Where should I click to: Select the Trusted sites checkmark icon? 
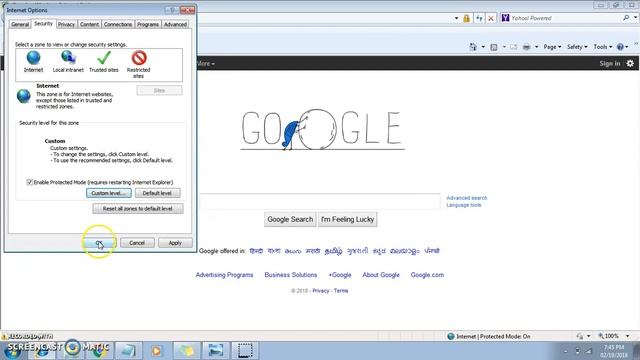click(x=104, y=58)
